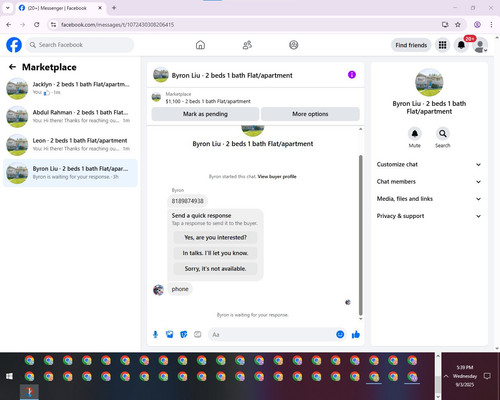Open the Abdul Rahman conversation
Viewport: 500px width, 400px height.
[x=70, y=116]
